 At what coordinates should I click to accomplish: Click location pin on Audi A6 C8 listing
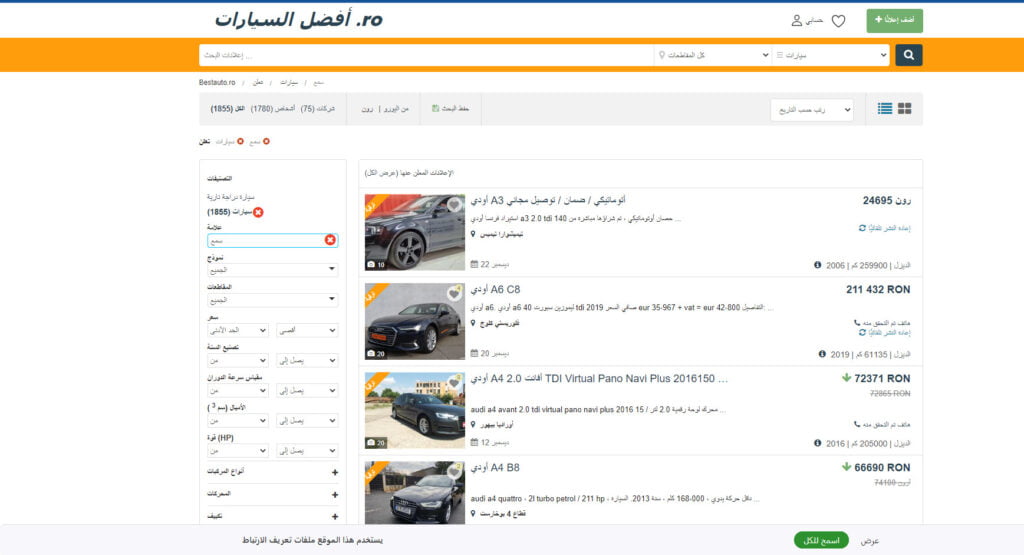[x=473, y=323]
